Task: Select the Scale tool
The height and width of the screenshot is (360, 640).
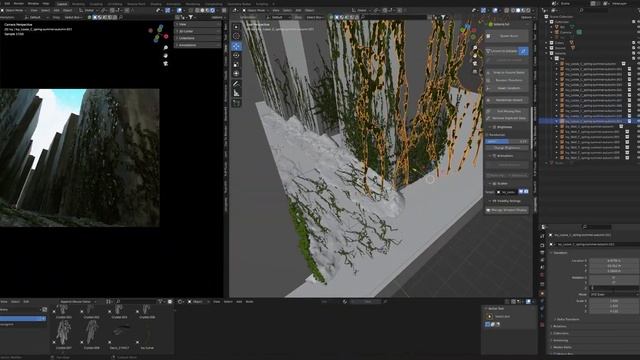Action: tap(236, 64)
